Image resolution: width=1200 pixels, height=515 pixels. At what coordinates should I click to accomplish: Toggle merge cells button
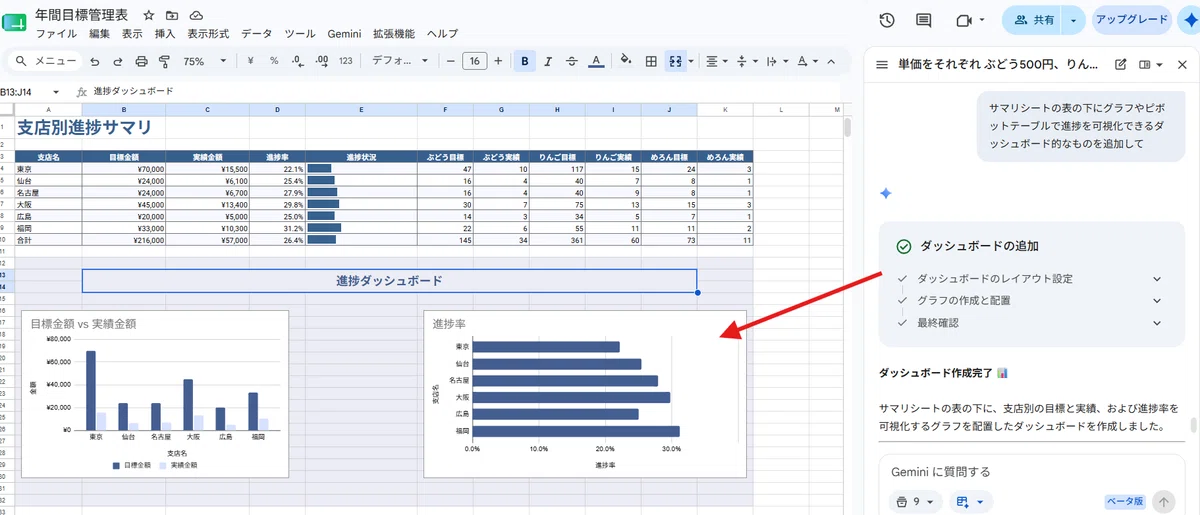tap(675, 61)
